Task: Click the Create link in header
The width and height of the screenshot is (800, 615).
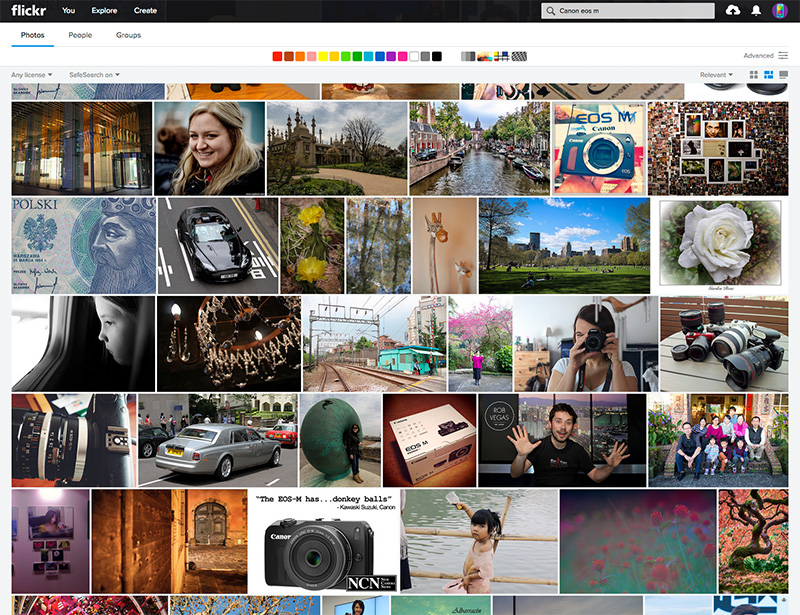Action: 145,10
